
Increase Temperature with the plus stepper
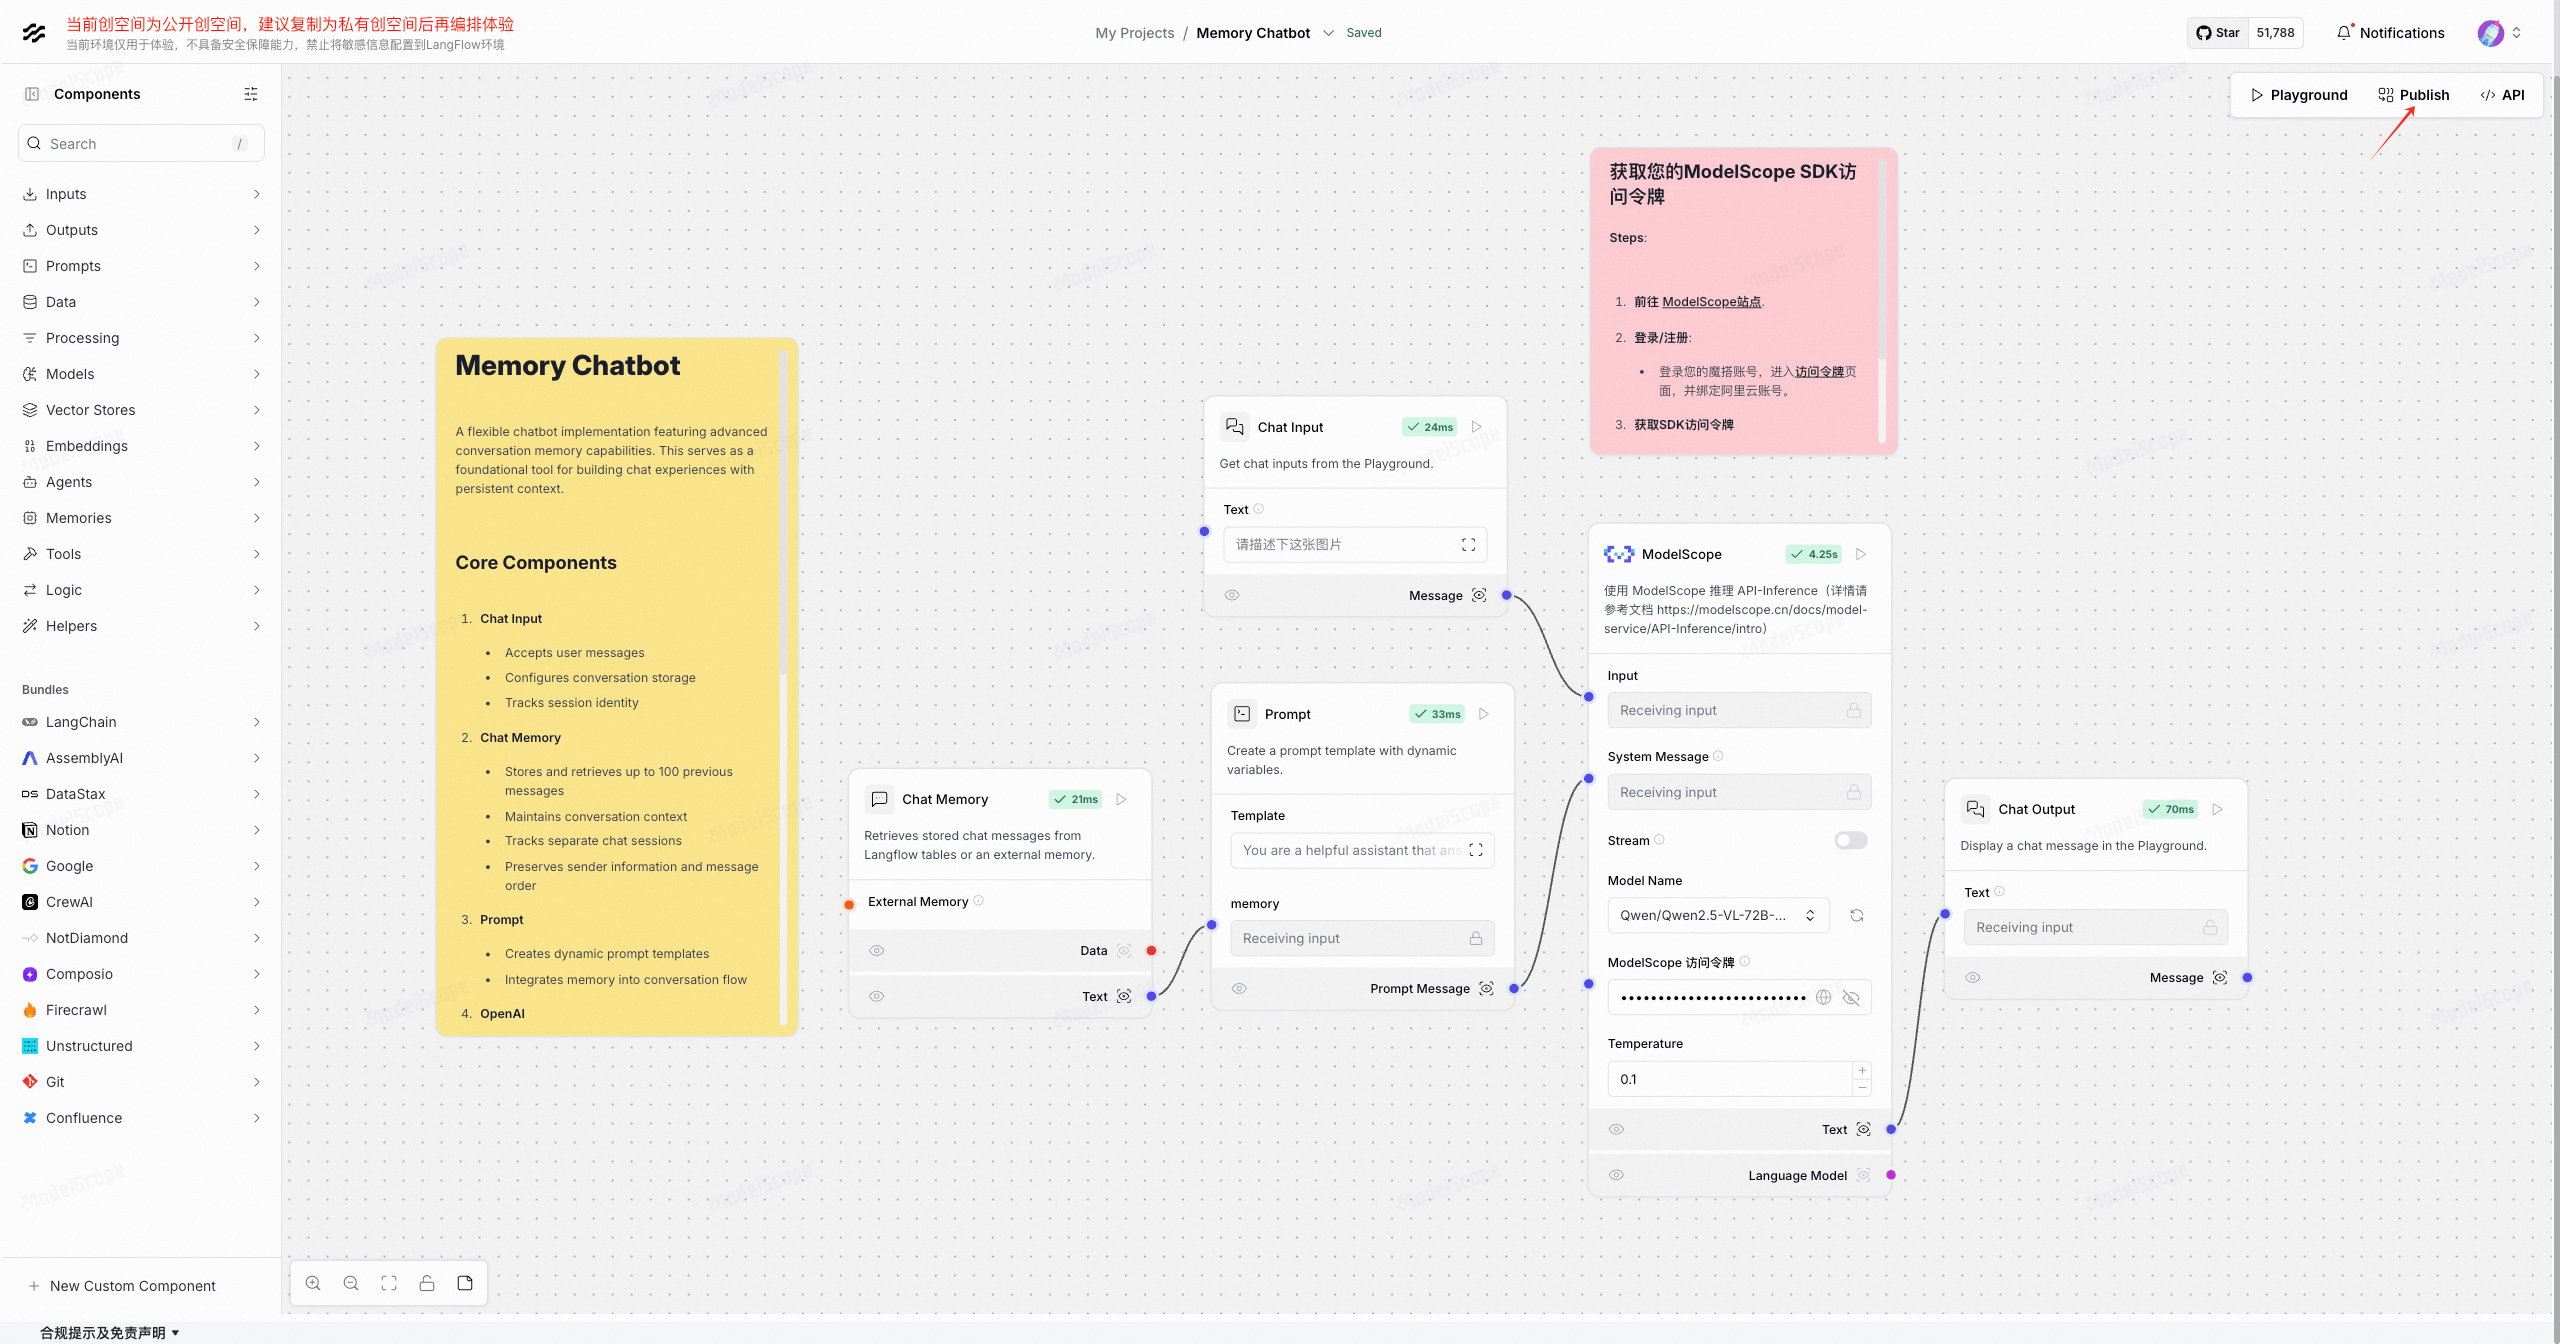point(1862,1070)
